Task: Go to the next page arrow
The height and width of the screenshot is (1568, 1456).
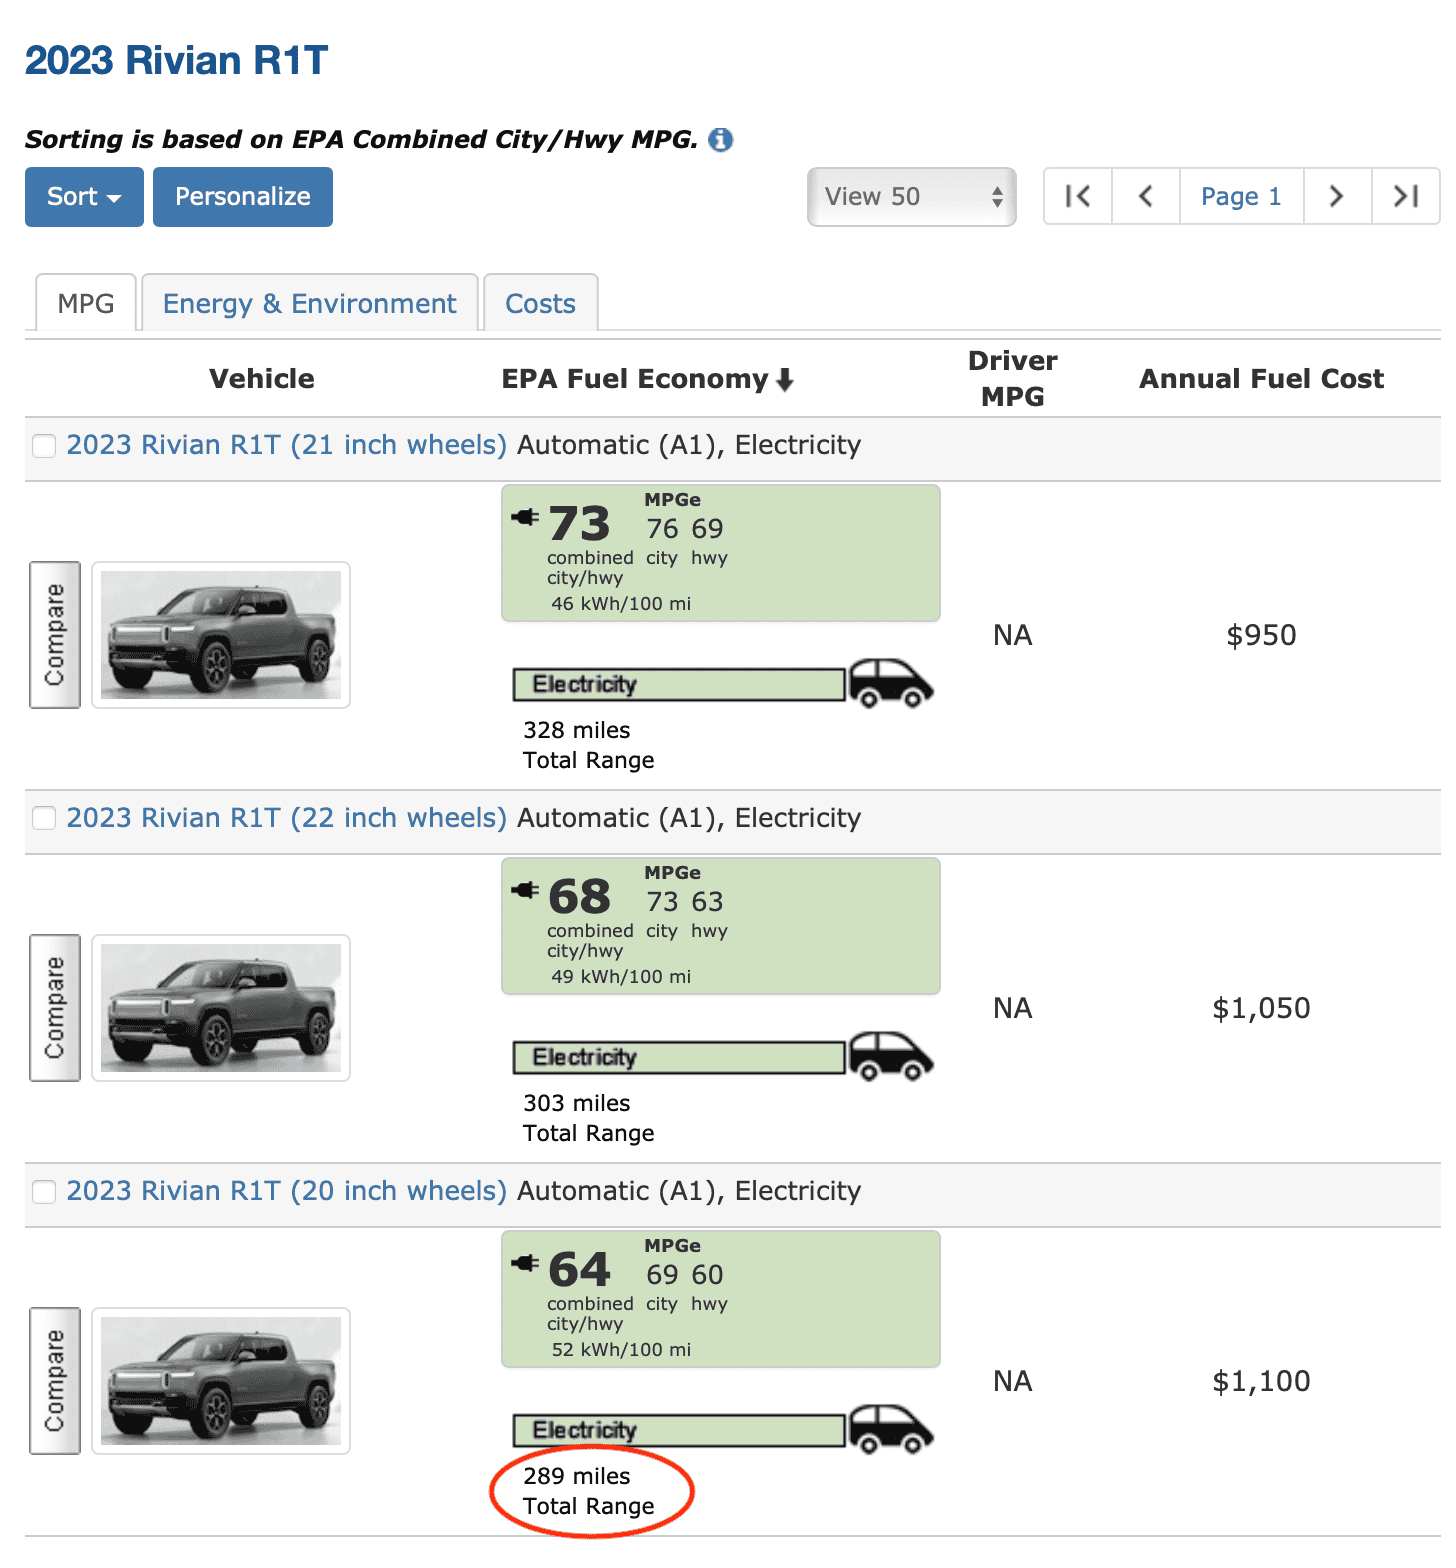Action: click(x=1337, y=196)
